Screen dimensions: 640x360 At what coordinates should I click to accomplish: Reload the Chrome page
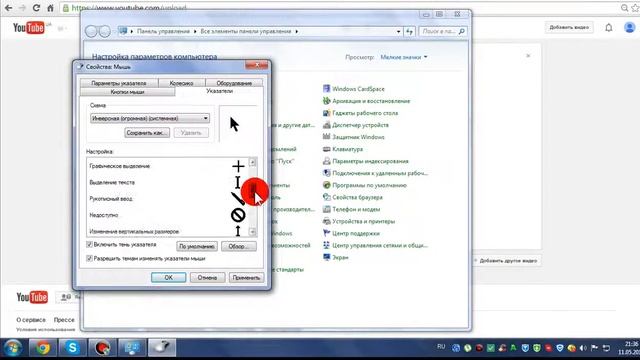[36, 8]
